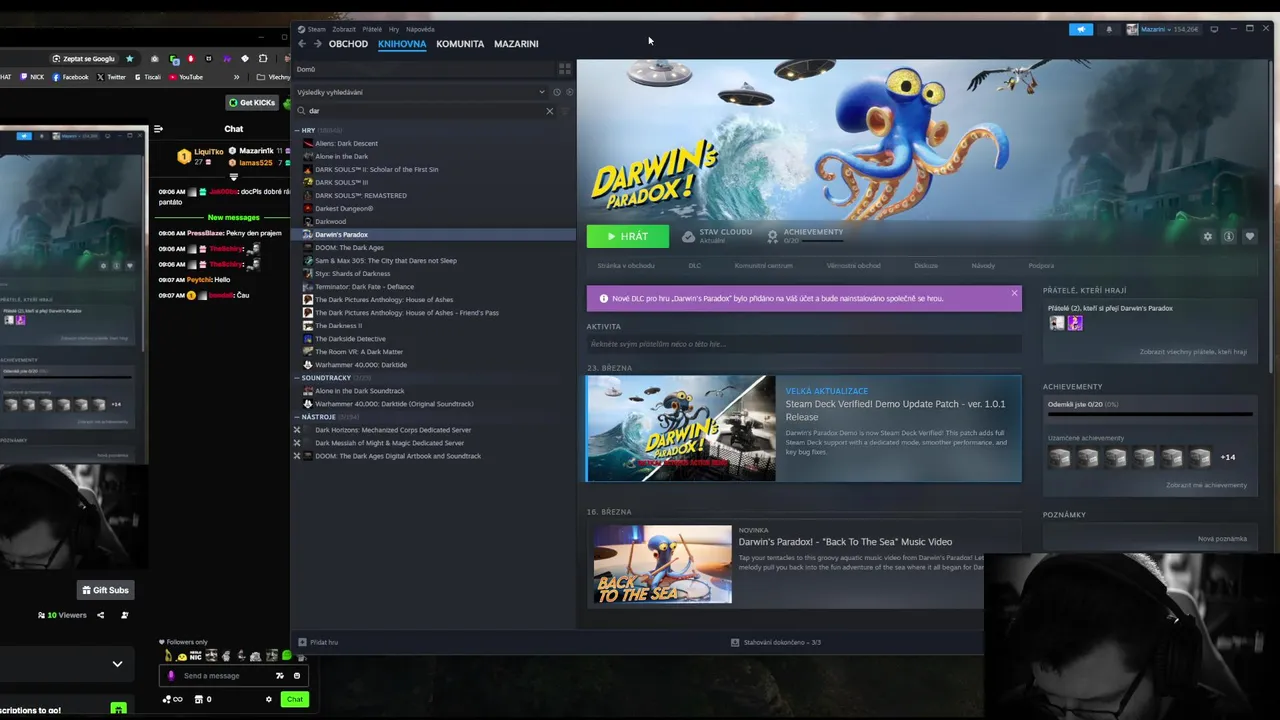Open Back To The Sea video thumbnail
Screen dimensions: 1280x720
pos(662,565)
